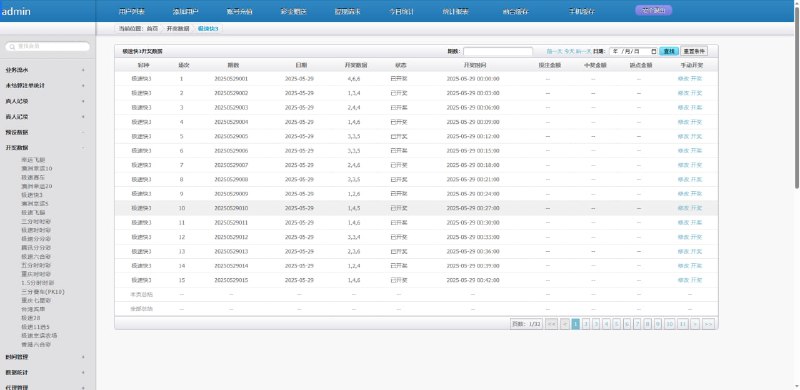Viewport: 800px width, 390px height.
Task: Click the 重置条件 reset button
Action: [694, 52]
